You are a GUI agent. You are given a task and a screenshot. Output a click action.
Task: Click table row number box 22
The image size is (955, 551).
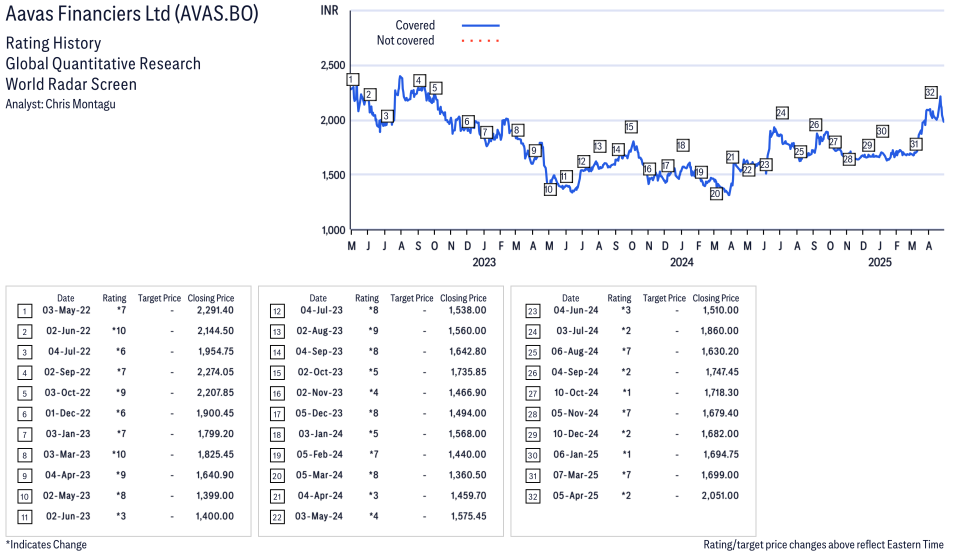click(277, 518)
